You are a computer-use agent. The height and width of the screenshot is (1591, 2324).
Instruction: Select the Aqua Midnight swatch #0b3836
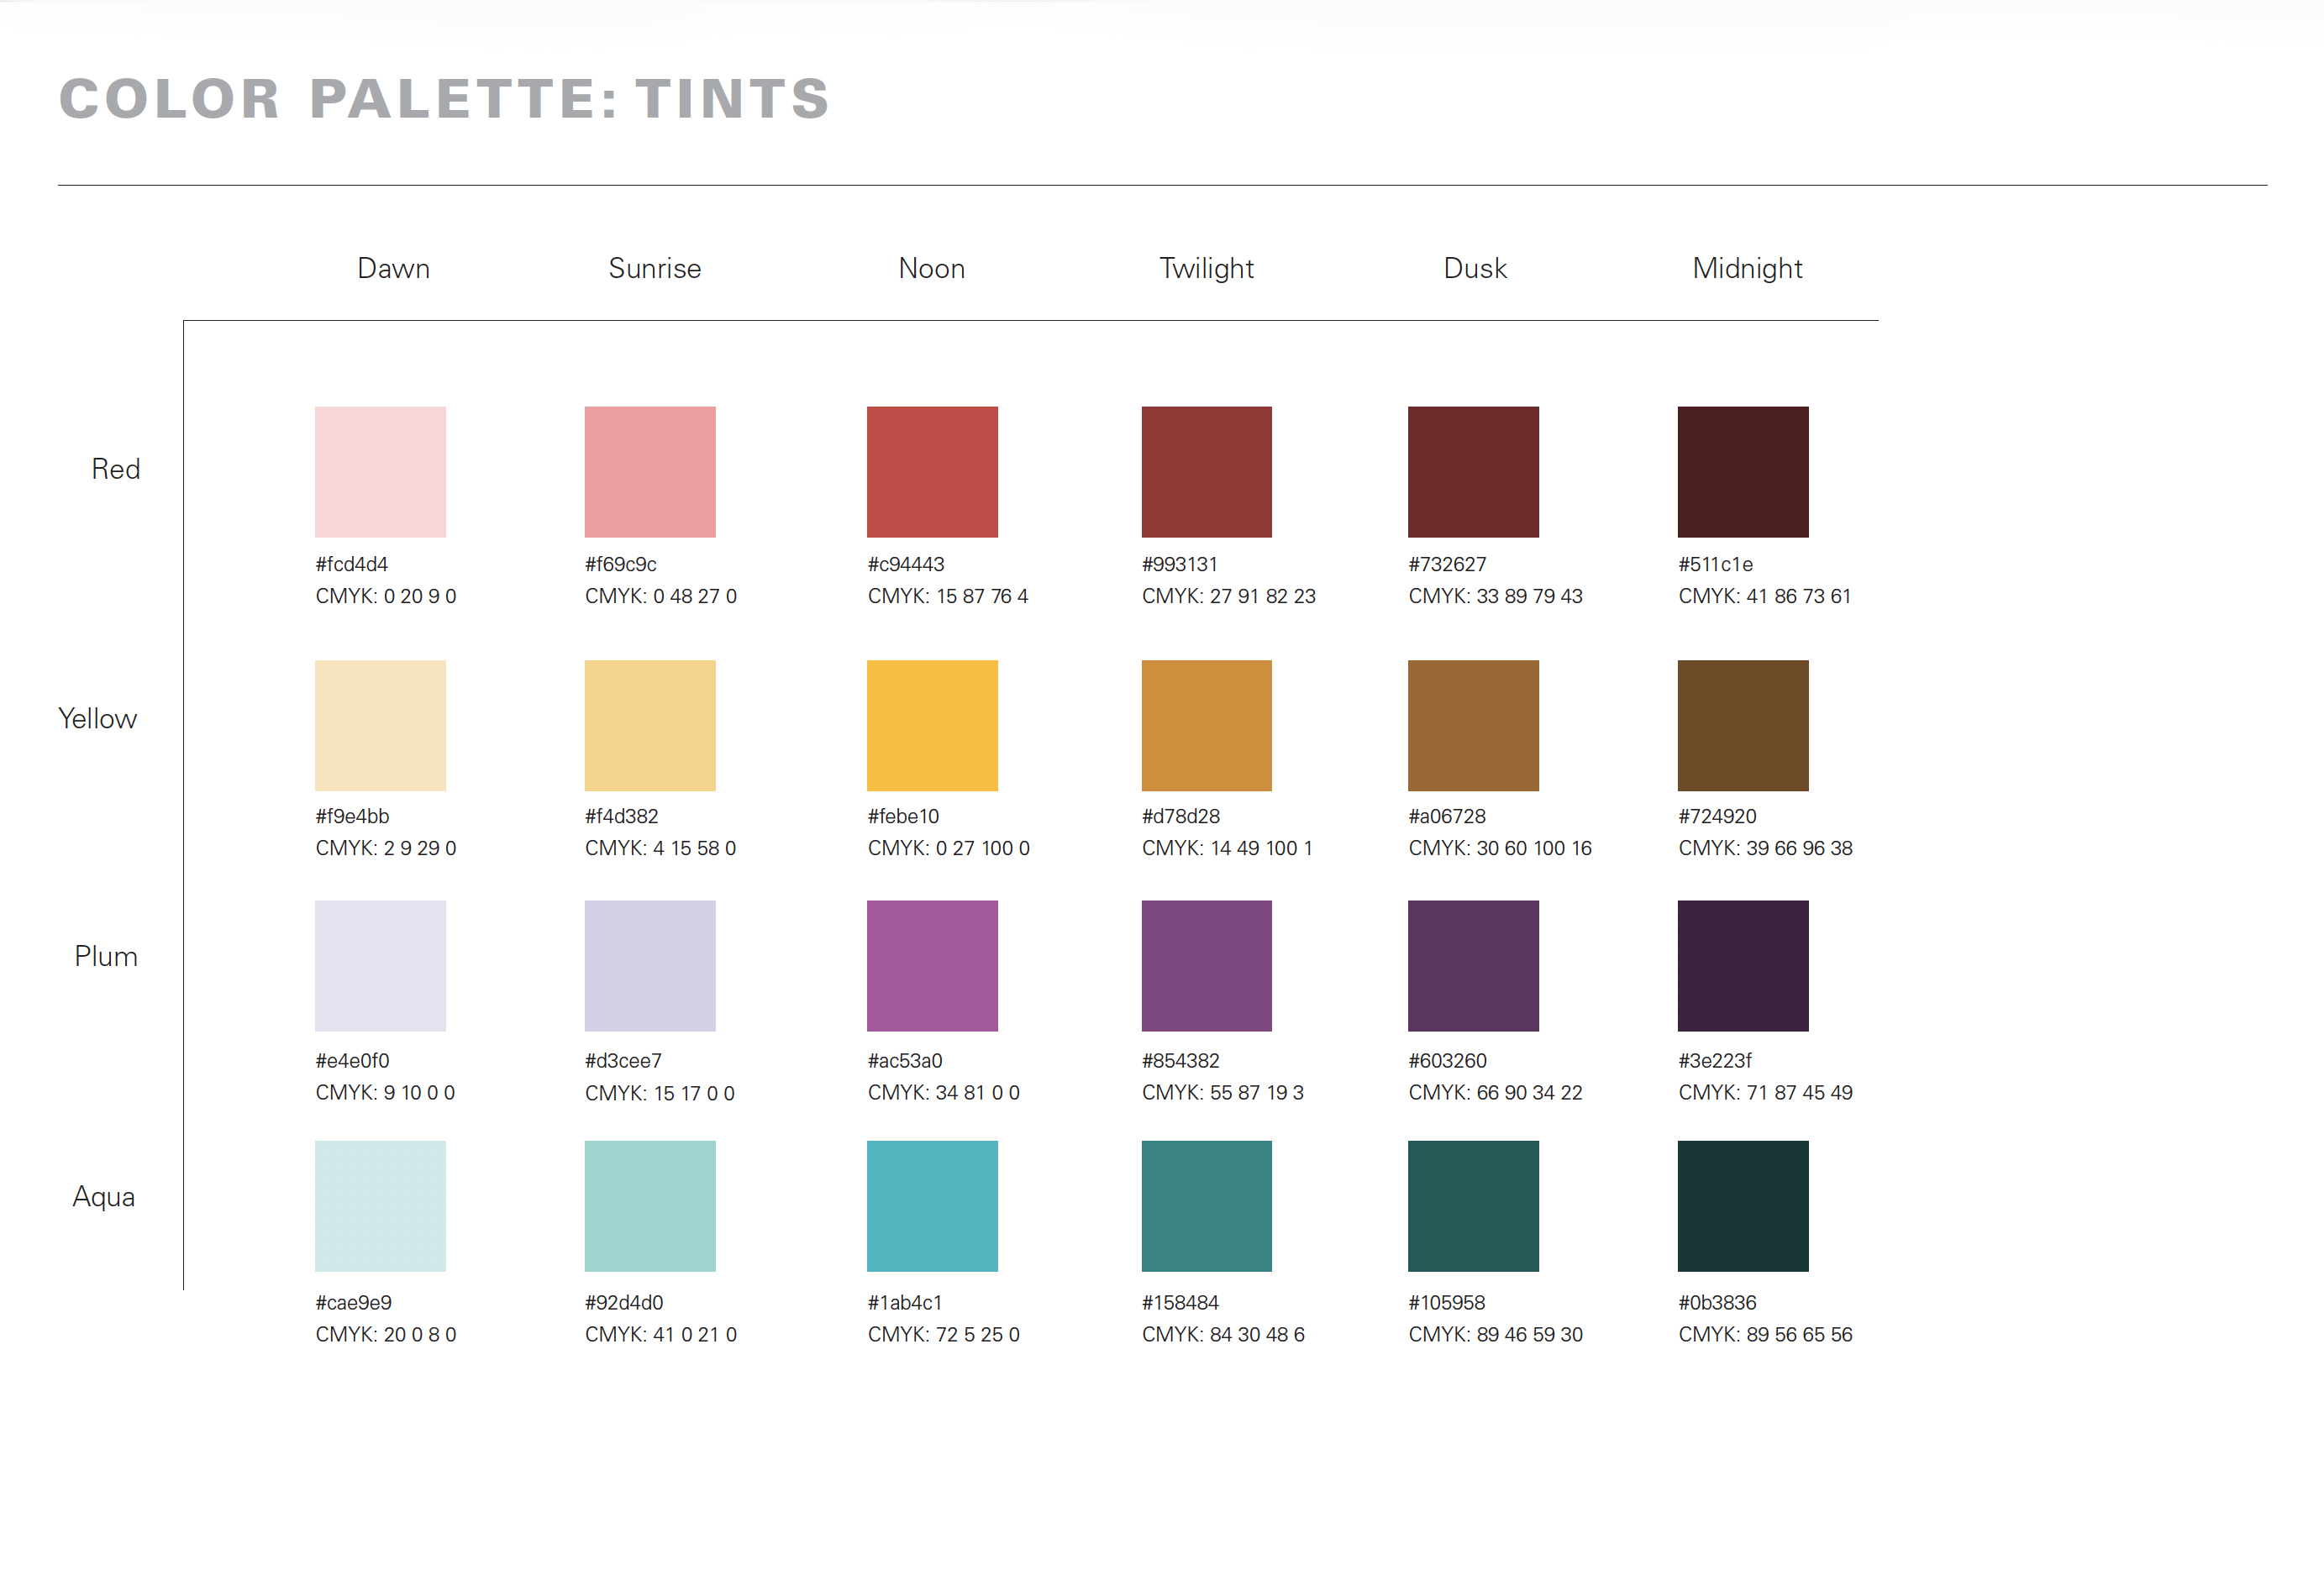pyautogui.click(x=1742, y=1205)
